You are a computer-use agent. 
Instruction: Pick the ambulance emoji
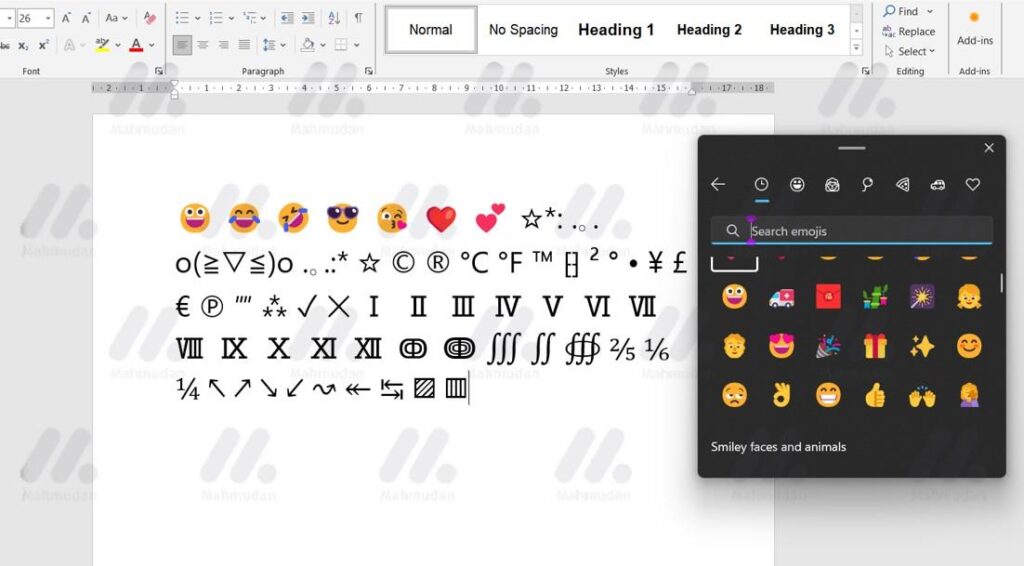tap(781, 297)
